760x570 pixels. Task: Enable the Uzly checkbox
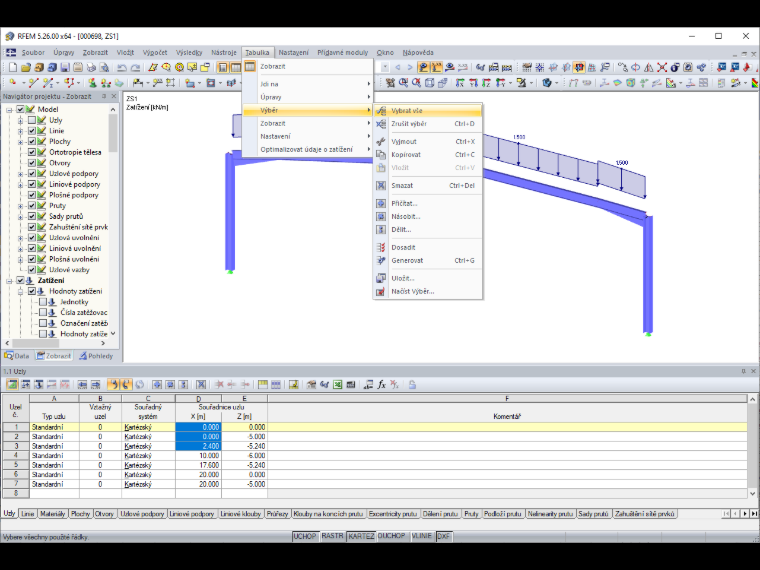click(x=32, y=120)
